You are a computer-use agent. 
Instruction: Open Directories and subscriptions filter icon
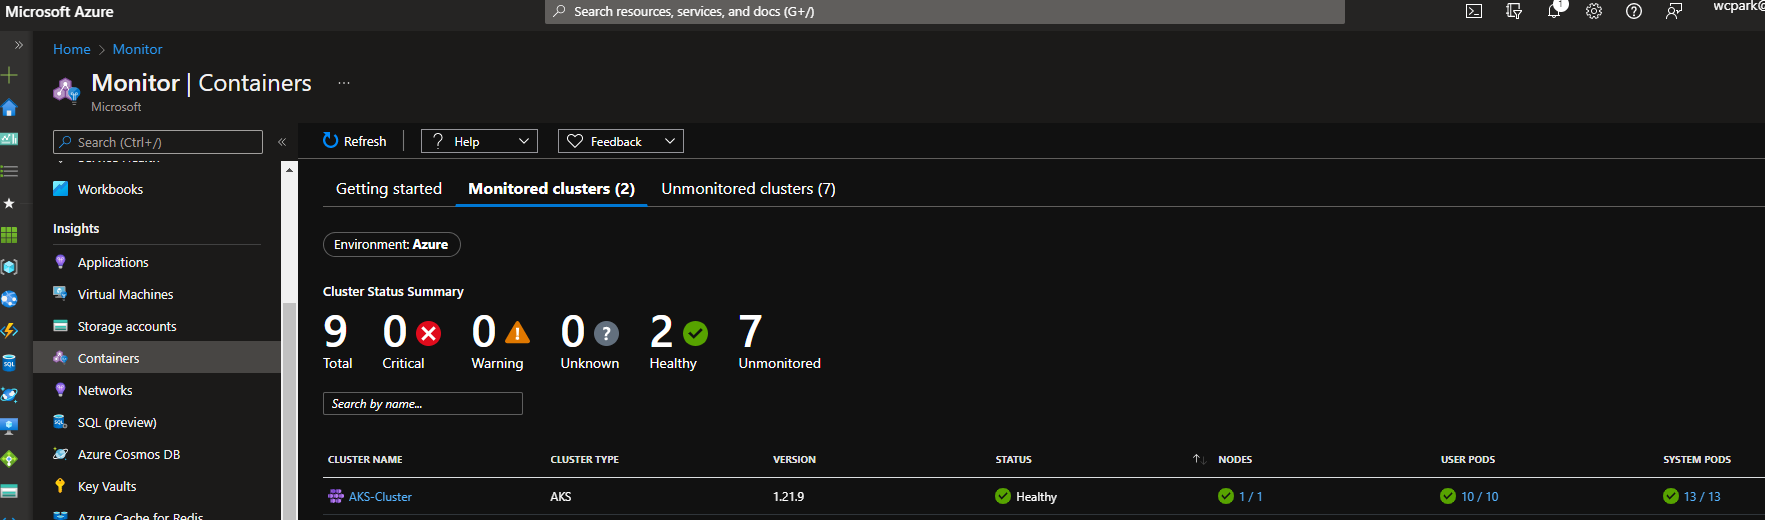click(x=1514, y=12)
